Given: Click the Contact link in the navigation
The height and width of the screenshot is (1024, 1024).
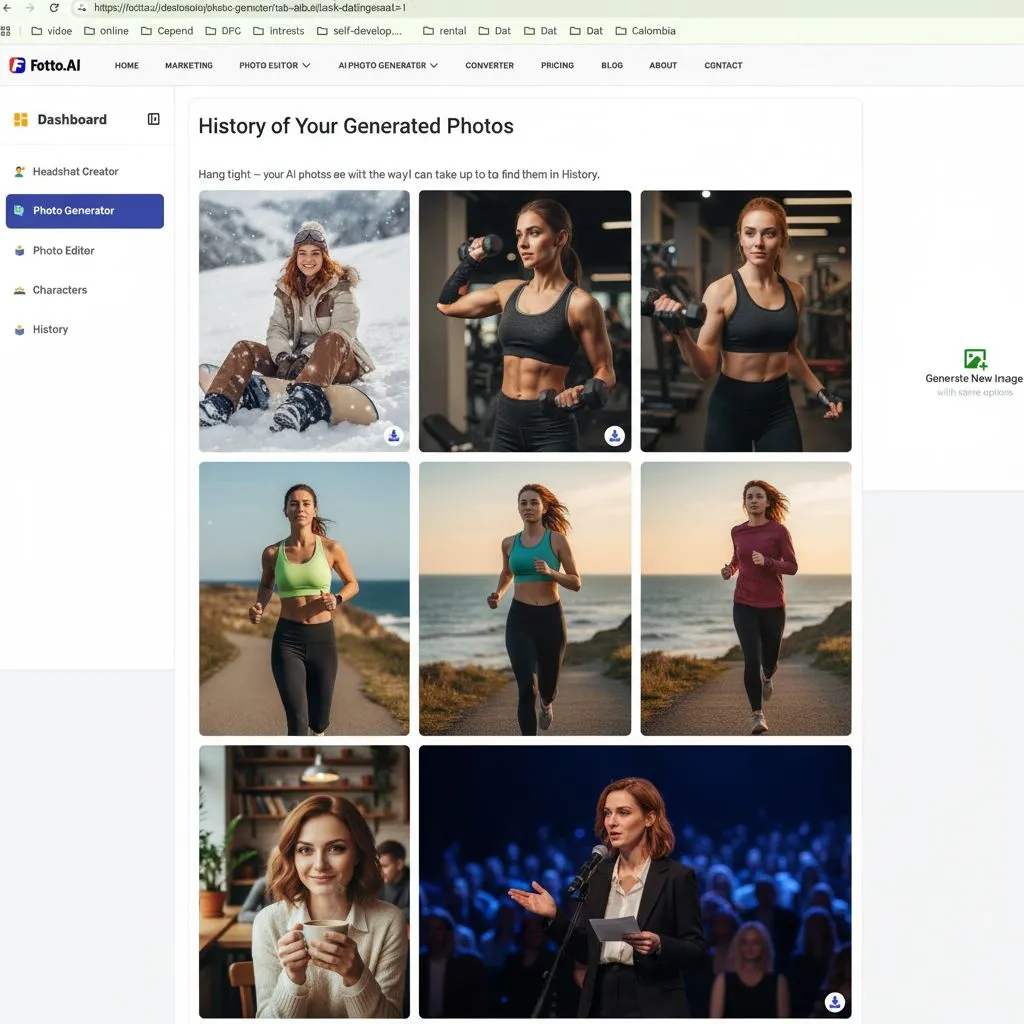Looking at the screenshot, I should [x=723, y=65].
